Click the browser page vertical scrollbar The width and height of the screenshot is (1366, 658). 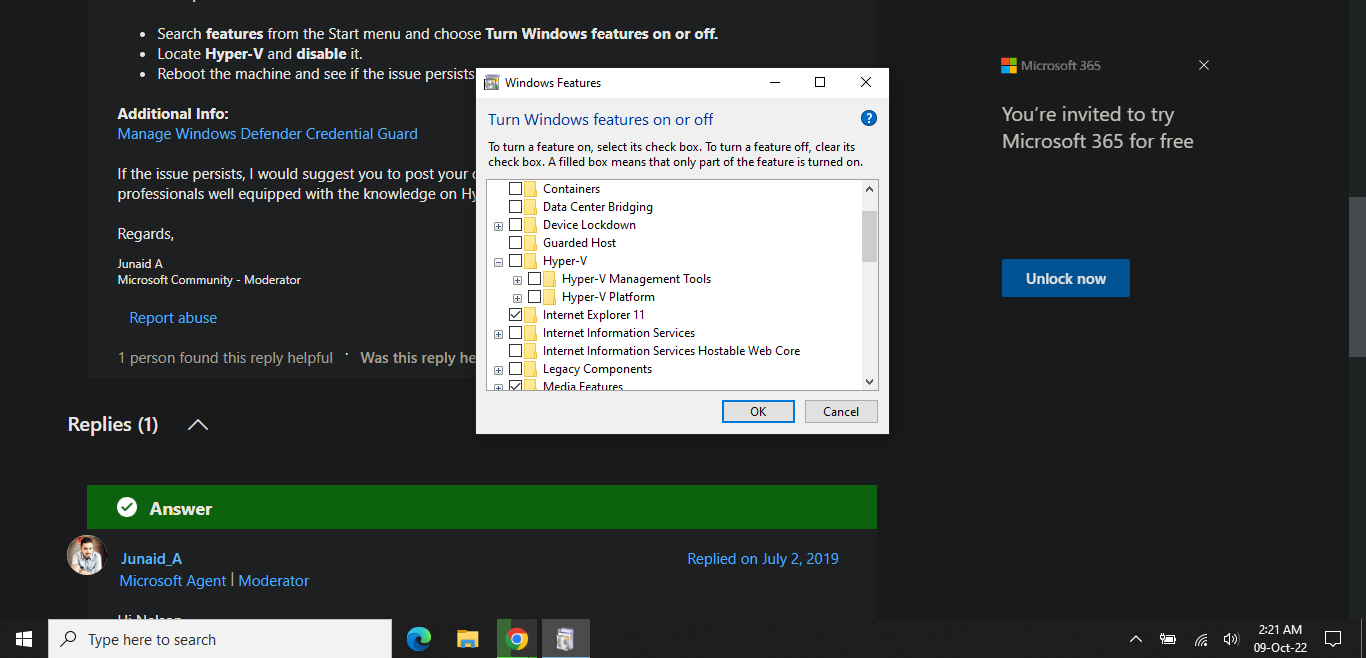tap(1357, 276)
